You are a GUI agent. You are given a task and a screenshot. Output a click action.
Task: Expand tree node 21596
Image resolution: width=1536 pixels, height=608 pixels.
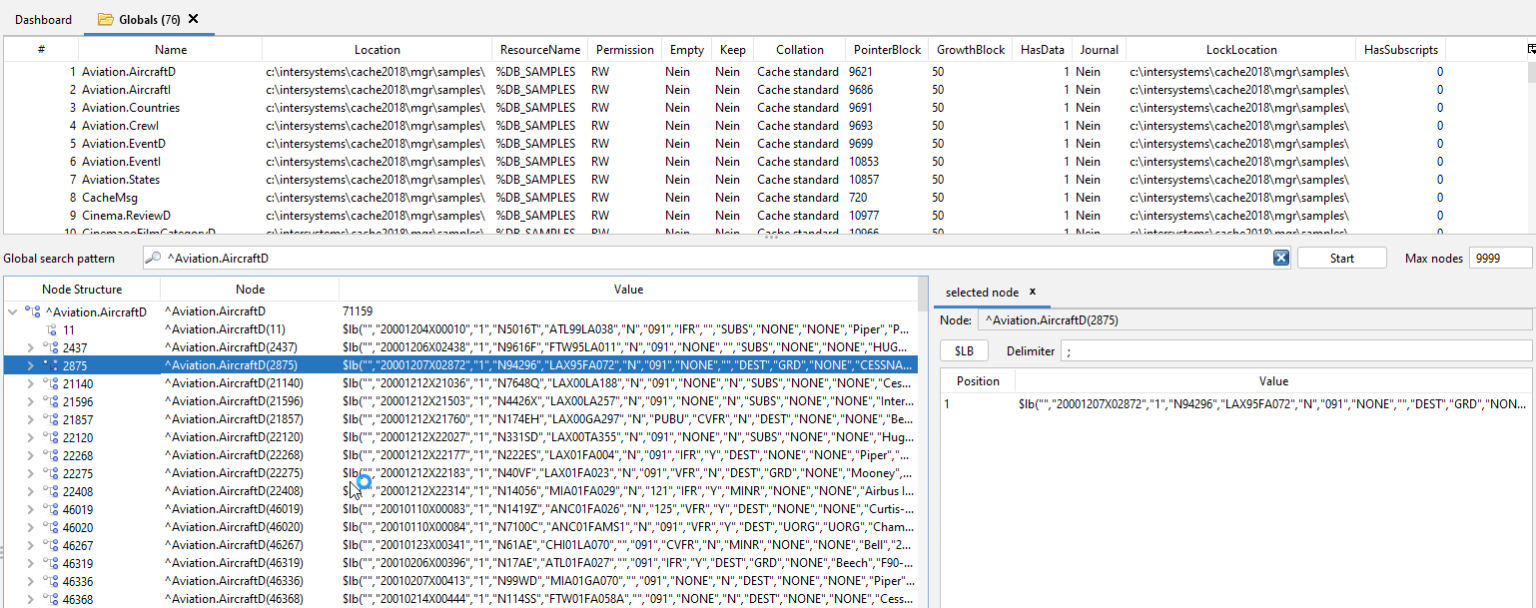[30, 401]
